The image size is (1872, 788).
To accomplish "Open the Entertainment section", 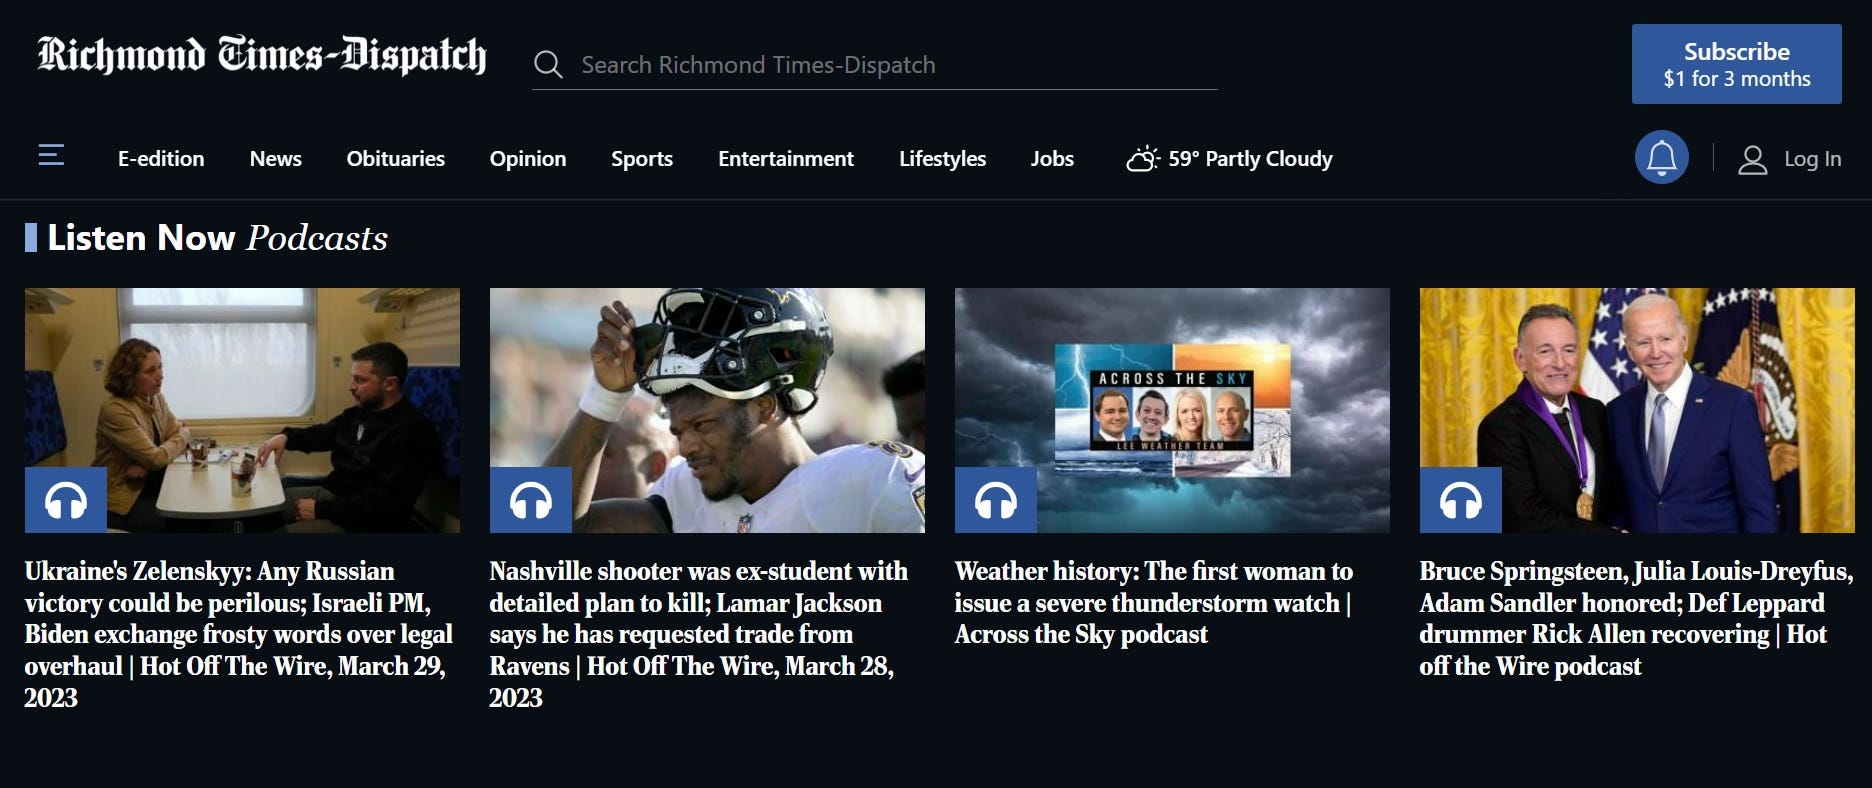I will click(786, 159).
